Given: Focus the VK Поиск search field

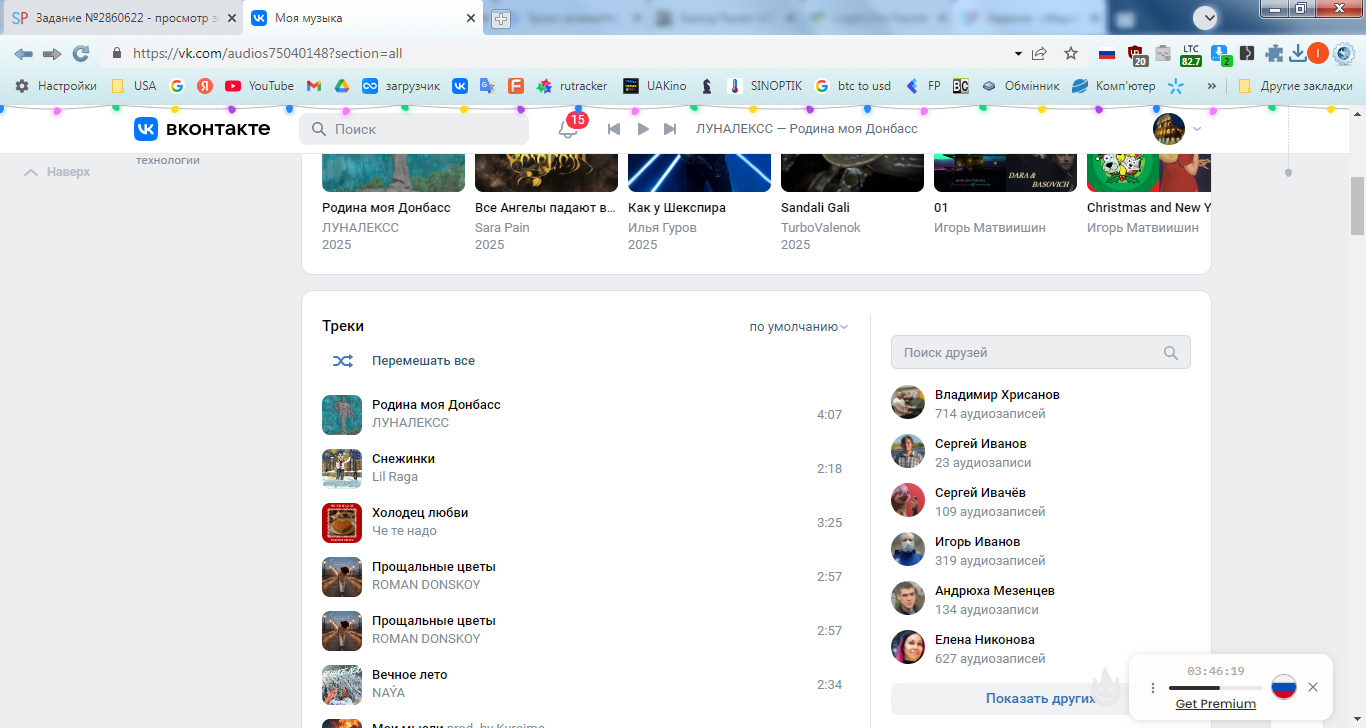Looking at the screenshot, I should tap(414, 129).
